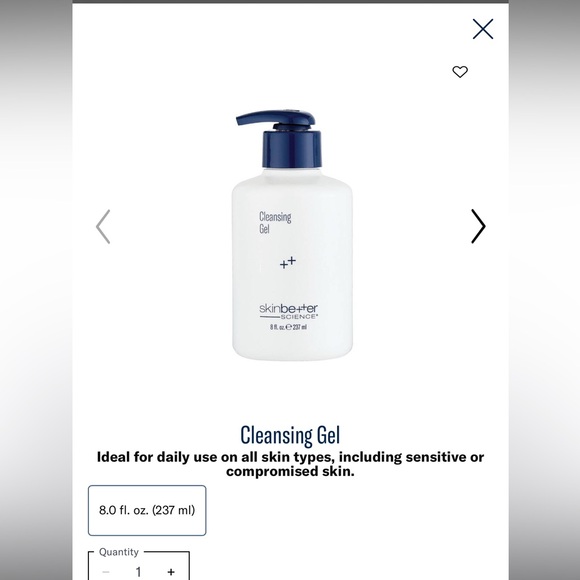Select the 8.0 fl. oz. (237 ml) size option
This screenshot has width=580, height=580.
tap(147, 510)
